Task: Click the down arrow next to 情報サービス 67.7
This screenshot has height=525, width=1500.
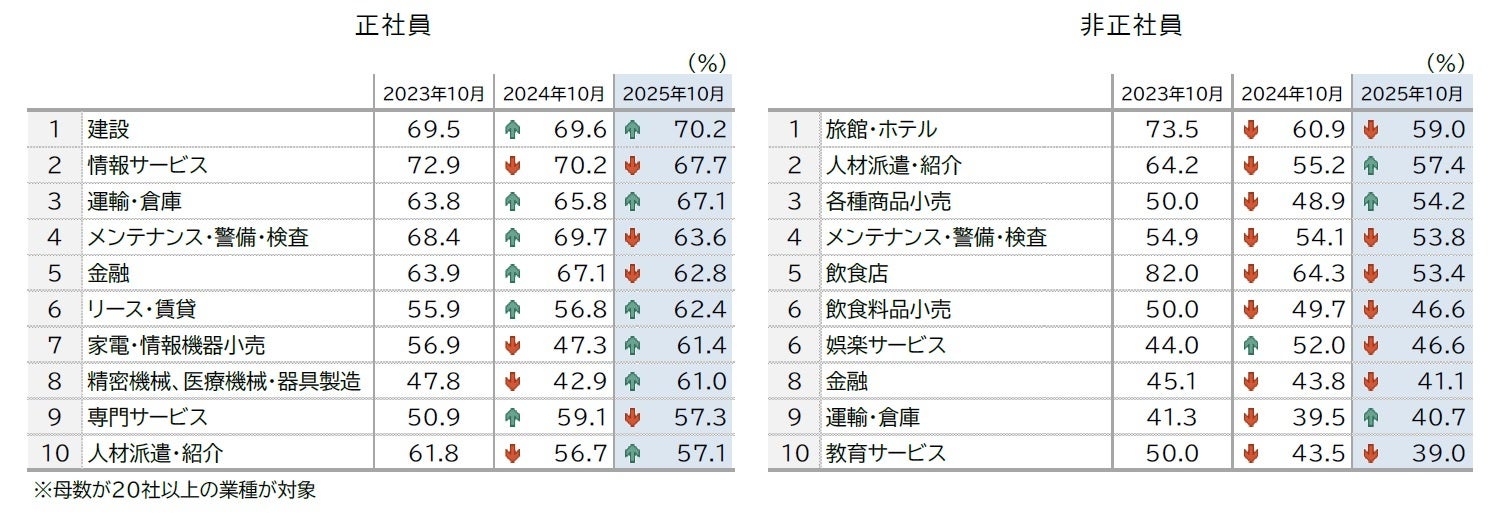Action: pyautogui.click(x=632, y=165)
